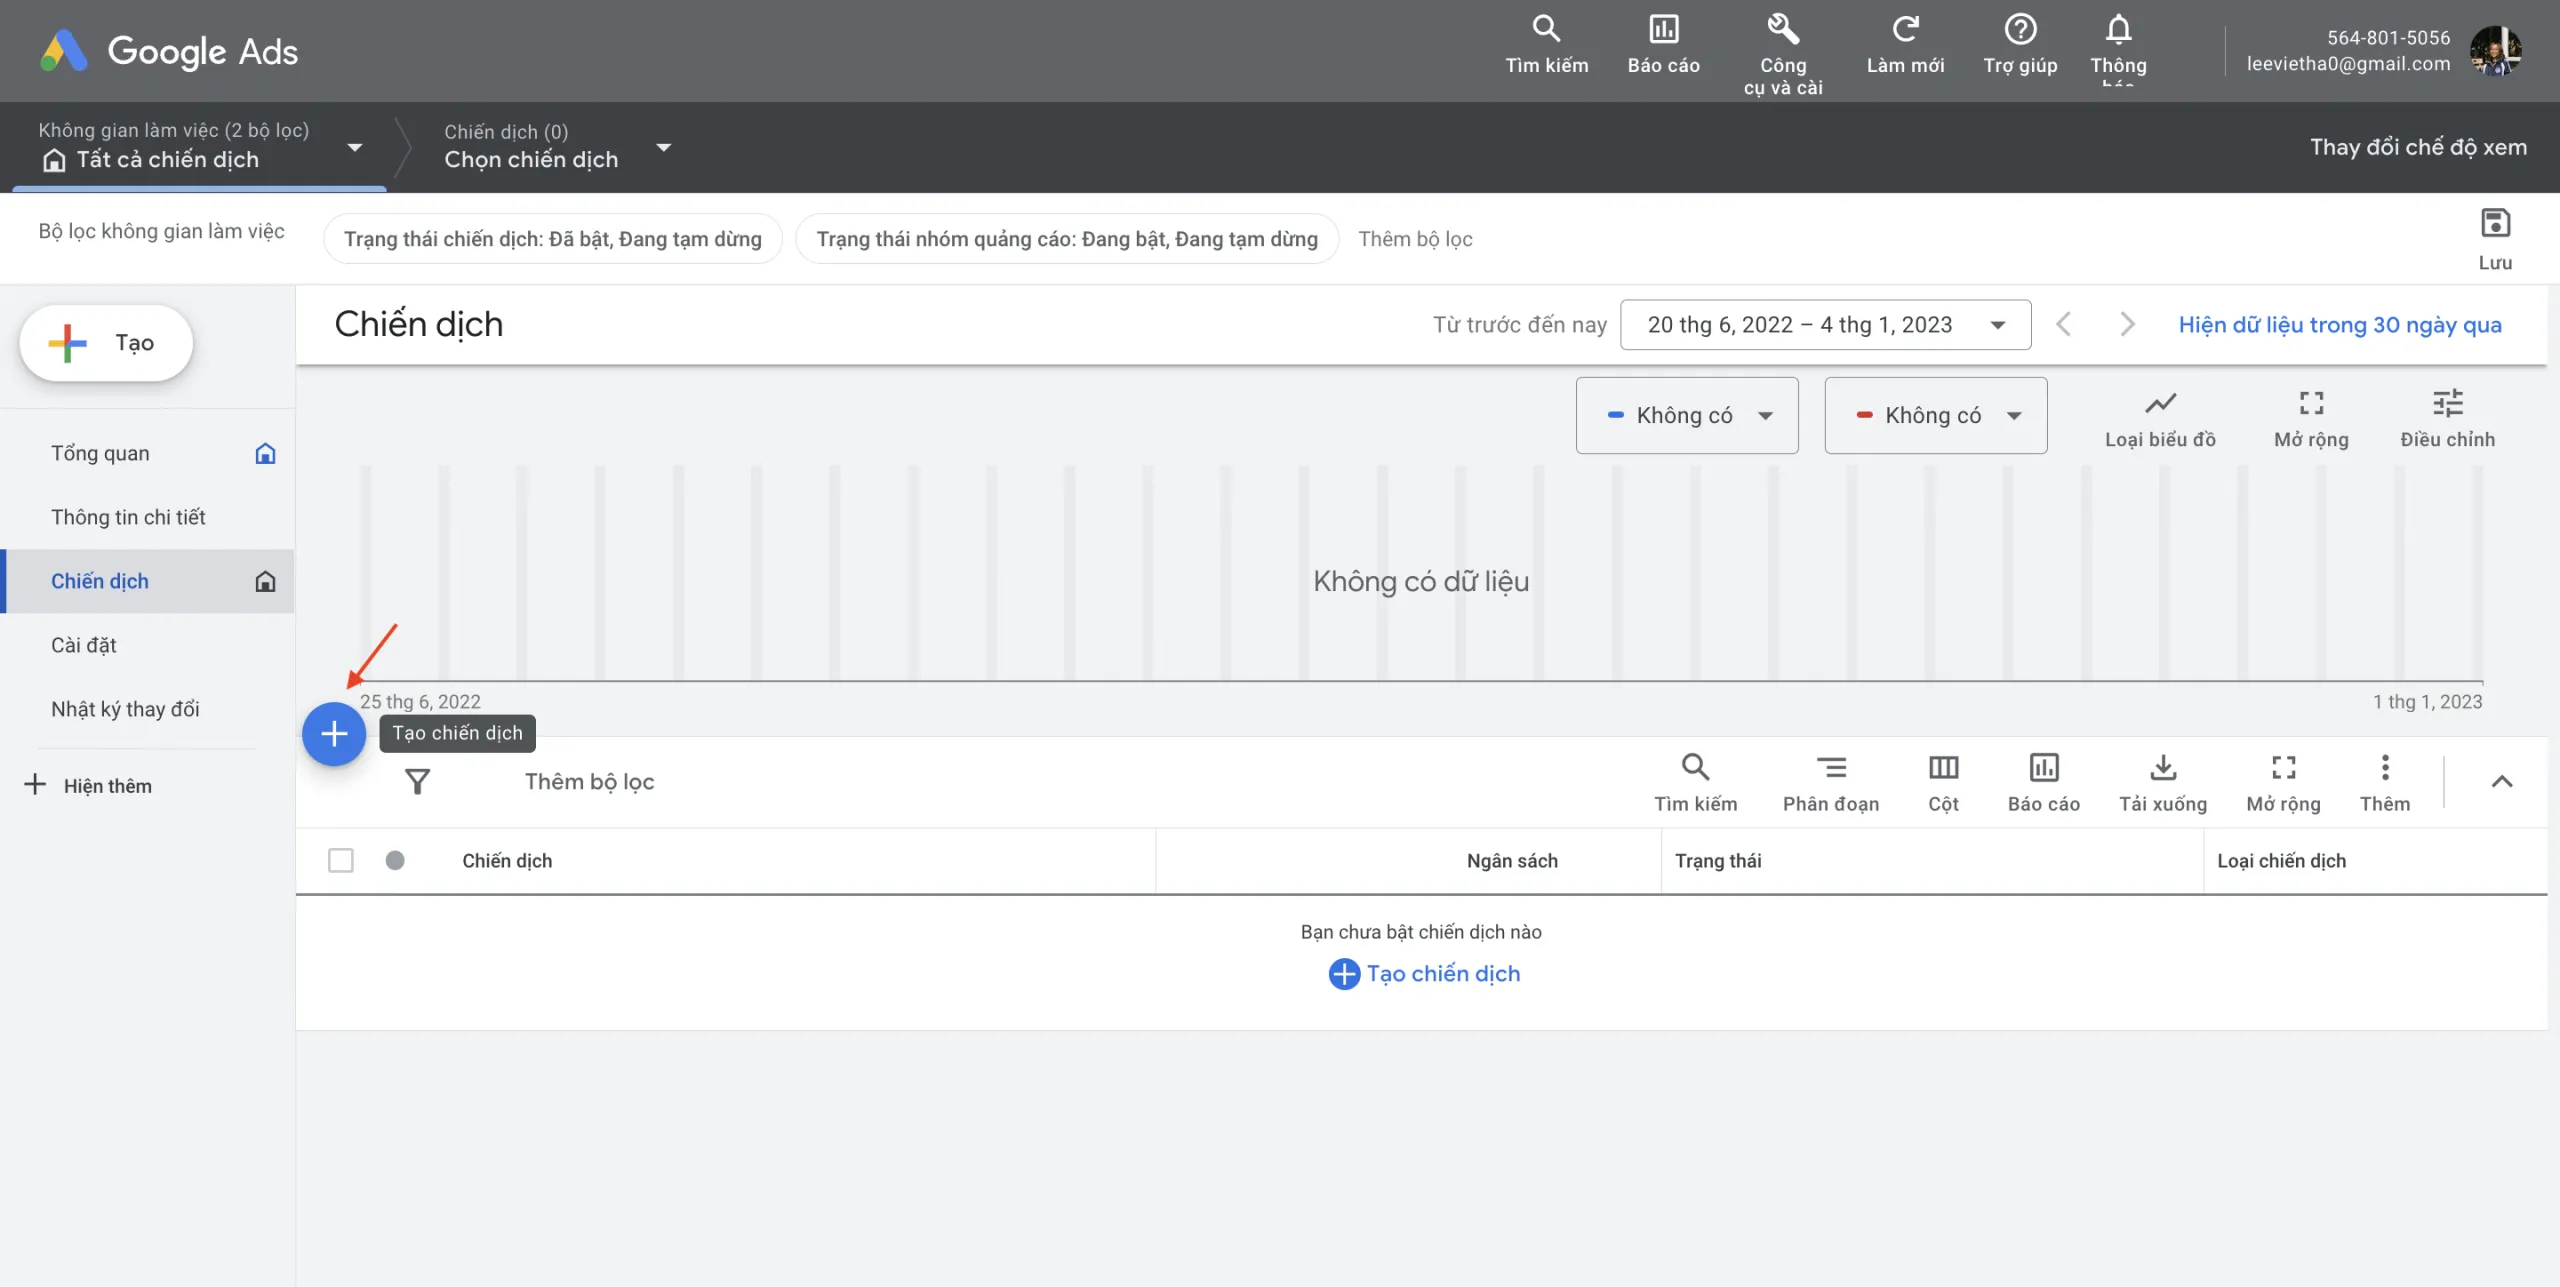The image size is (2560, 1287).
Task: Tick the select-all campaigns checkbox
Action: 341,860
